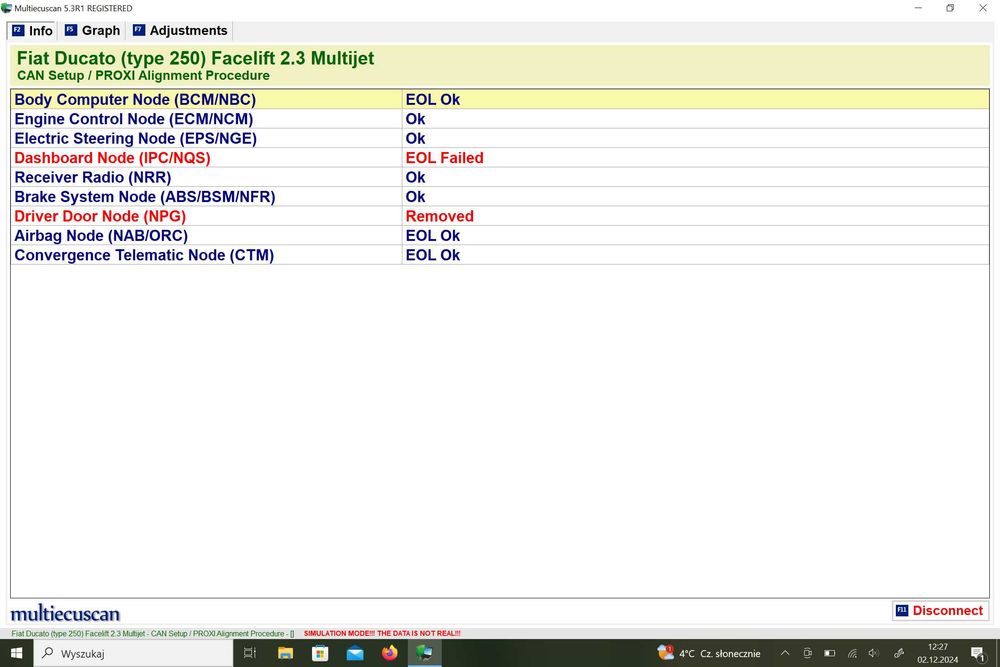Select the Driver Door Node (NPG) row
The width and height of the screenshot is (1000, 667).
point(499,216)
